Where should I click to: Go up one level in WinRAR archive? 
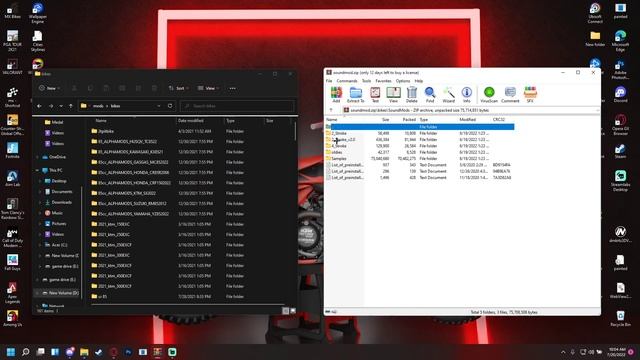(331, 110)
